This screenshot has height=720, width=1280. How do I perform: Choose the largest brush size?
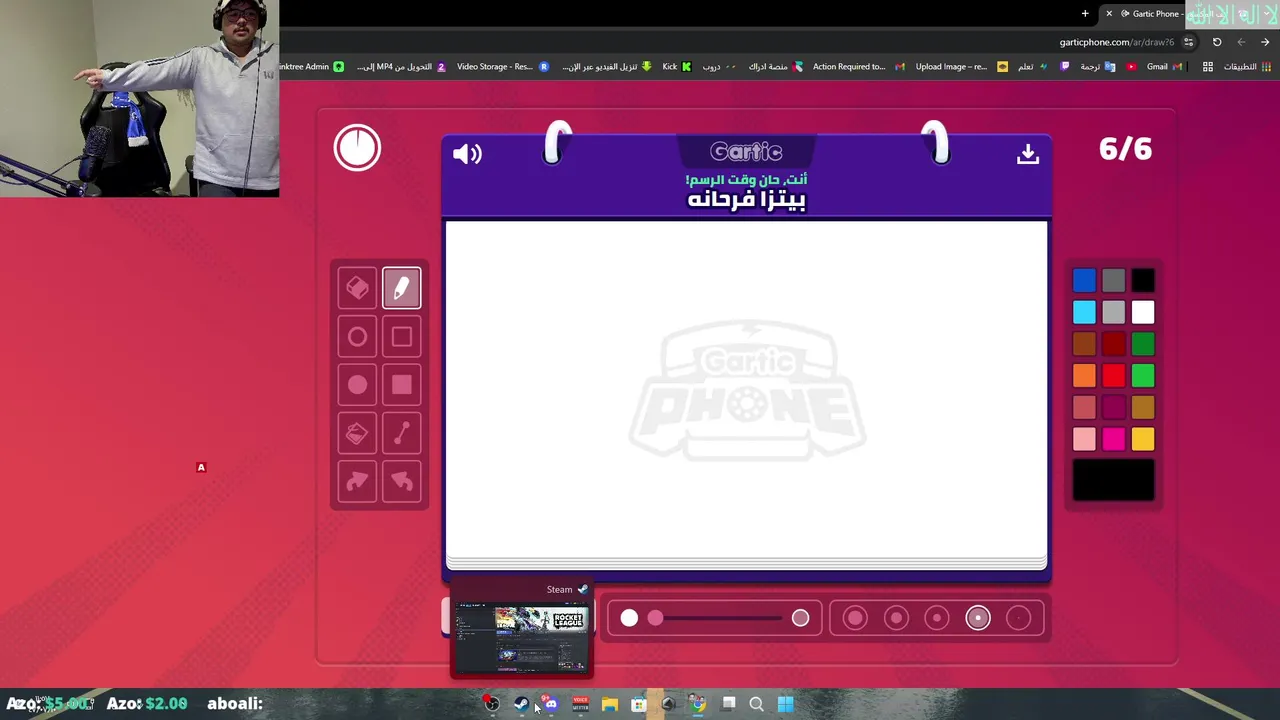pos(855,618)
